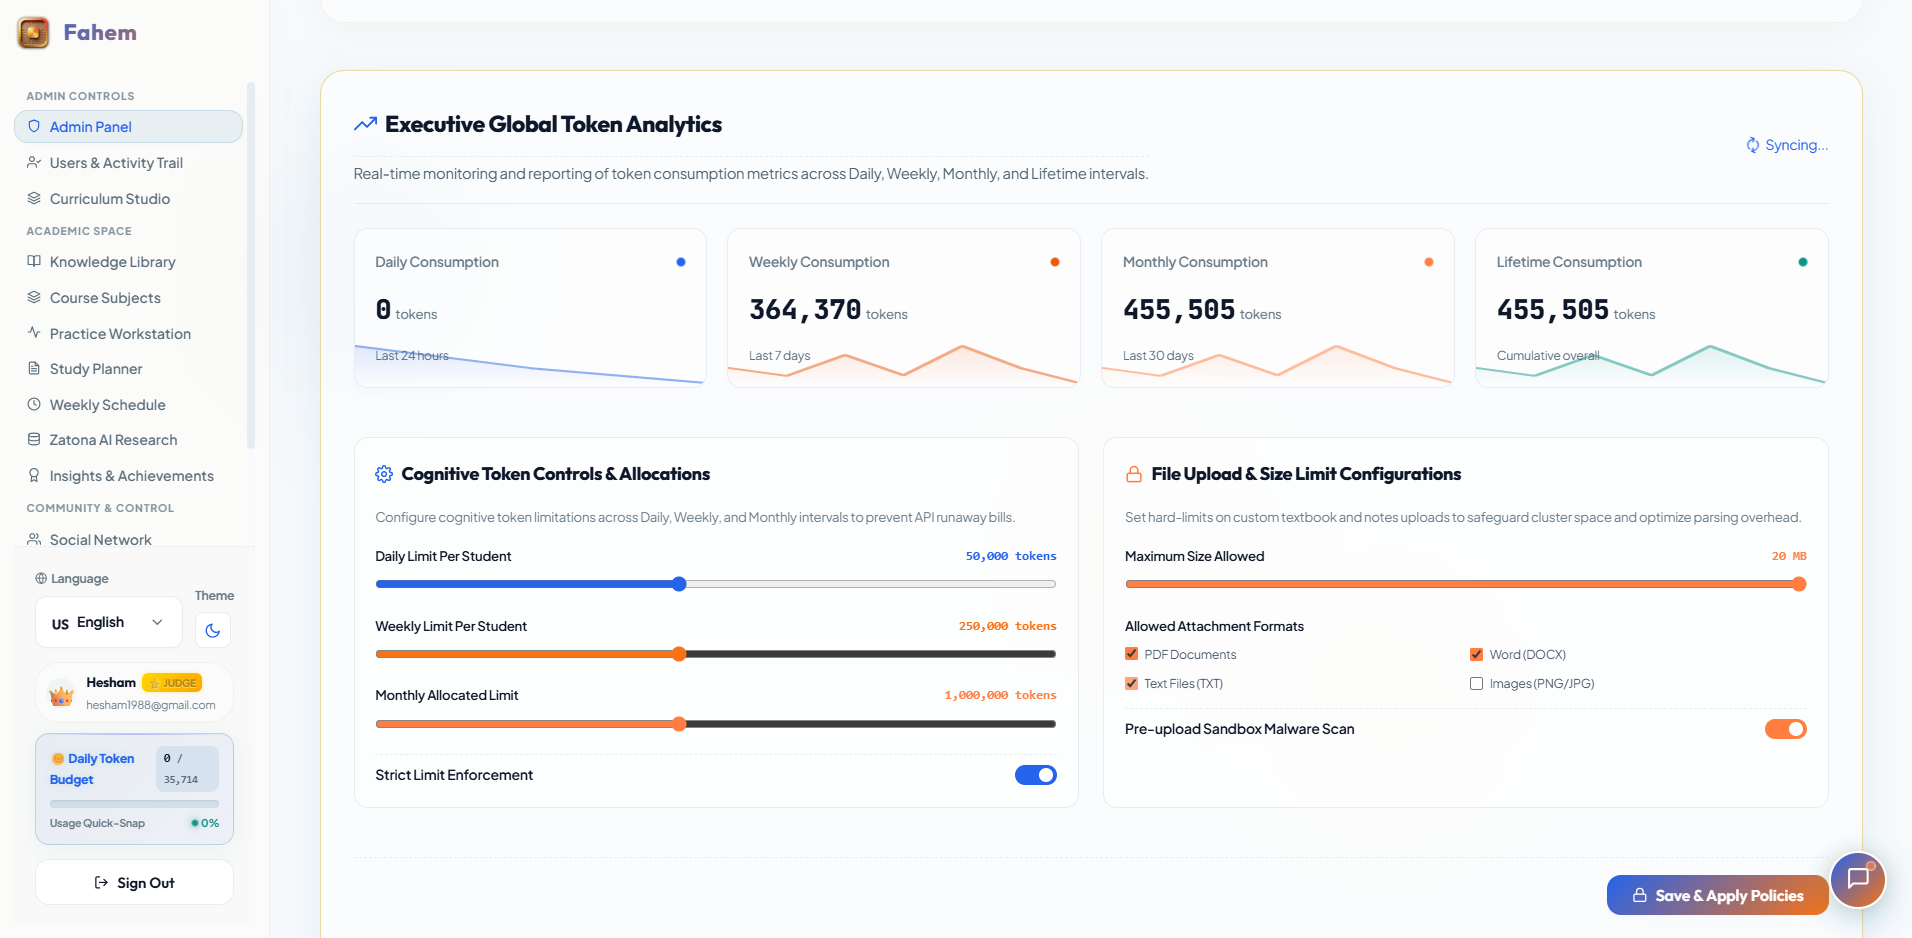Click Save & Apply Policies button
The width and height of the screenshot is (1912, 938).
(x=1718, y=895)
